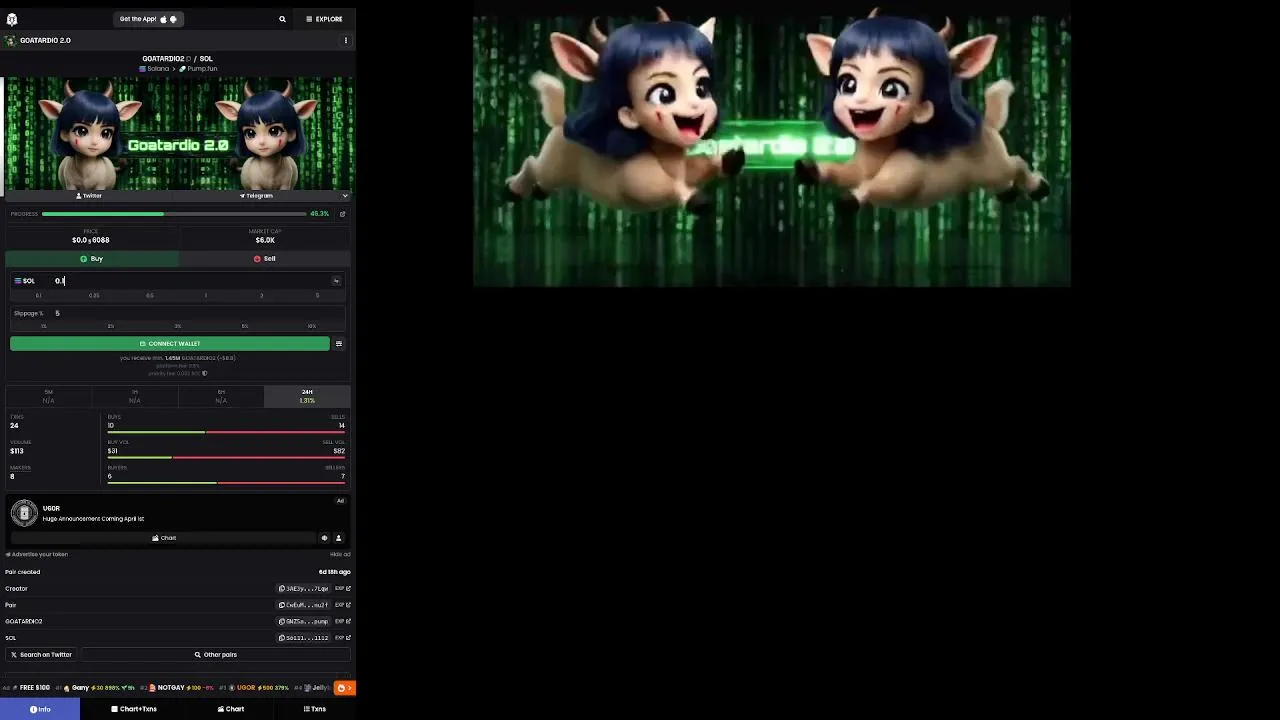Click FREE $100 ad in ticker
Image resolution: width=1280 pixels, height=720 pixels.
point(29,688)
